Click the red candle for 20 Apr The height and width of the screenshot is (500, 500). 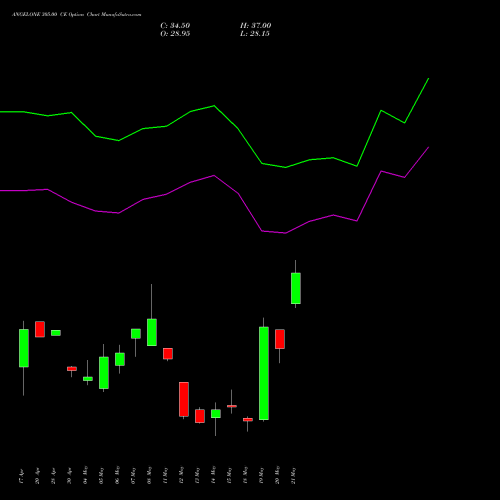40,329
